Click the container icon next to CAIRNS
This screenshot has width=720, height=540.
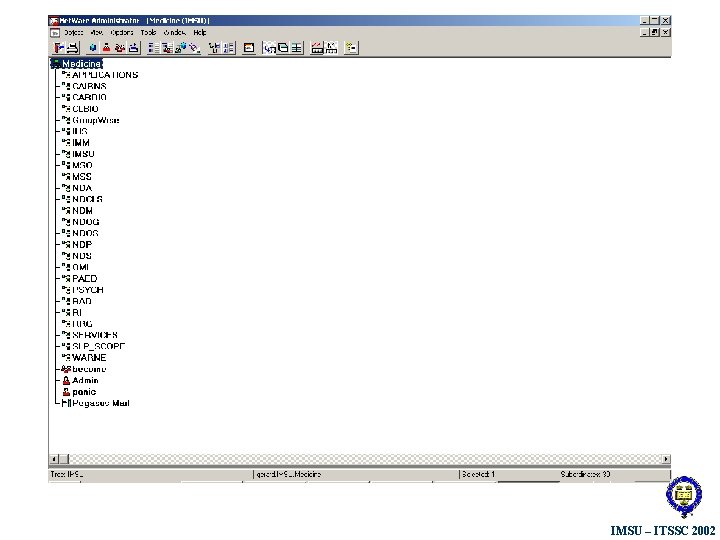coord(66,86)
